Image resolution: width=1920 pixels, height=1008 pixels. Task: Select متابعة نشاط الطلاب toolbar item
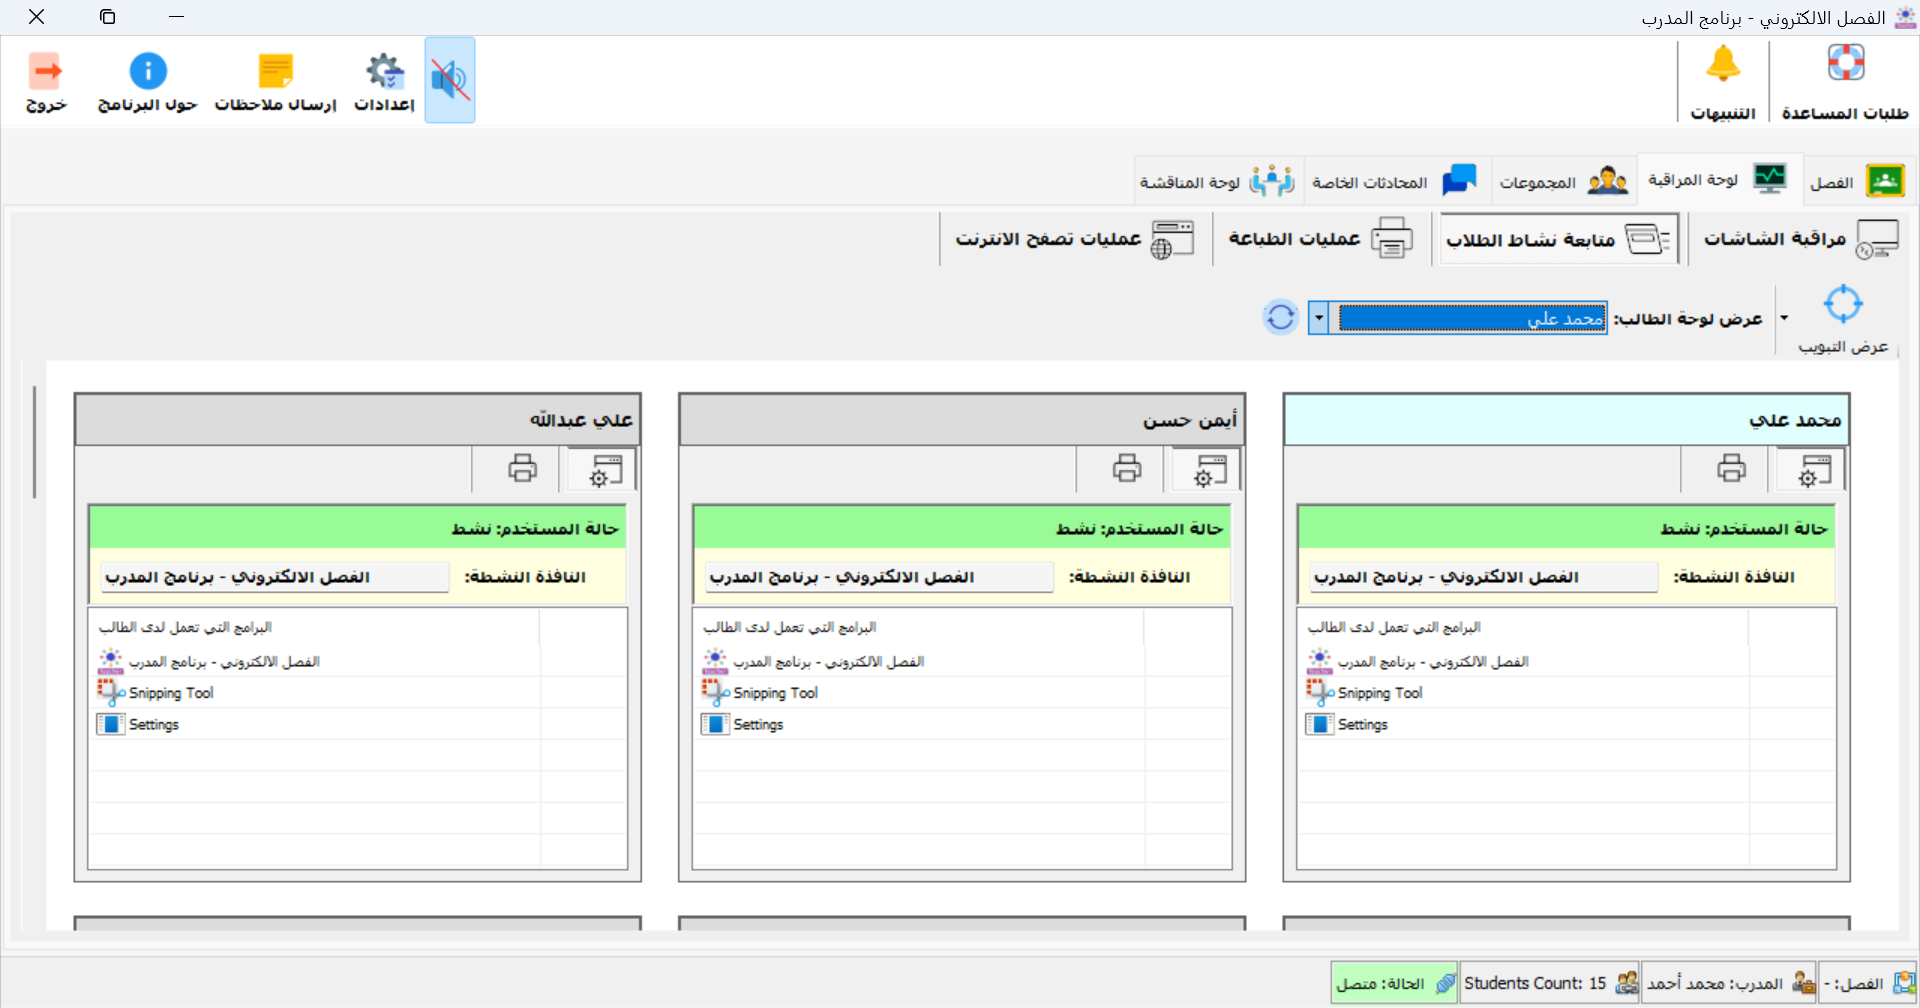coord(1557,239)
